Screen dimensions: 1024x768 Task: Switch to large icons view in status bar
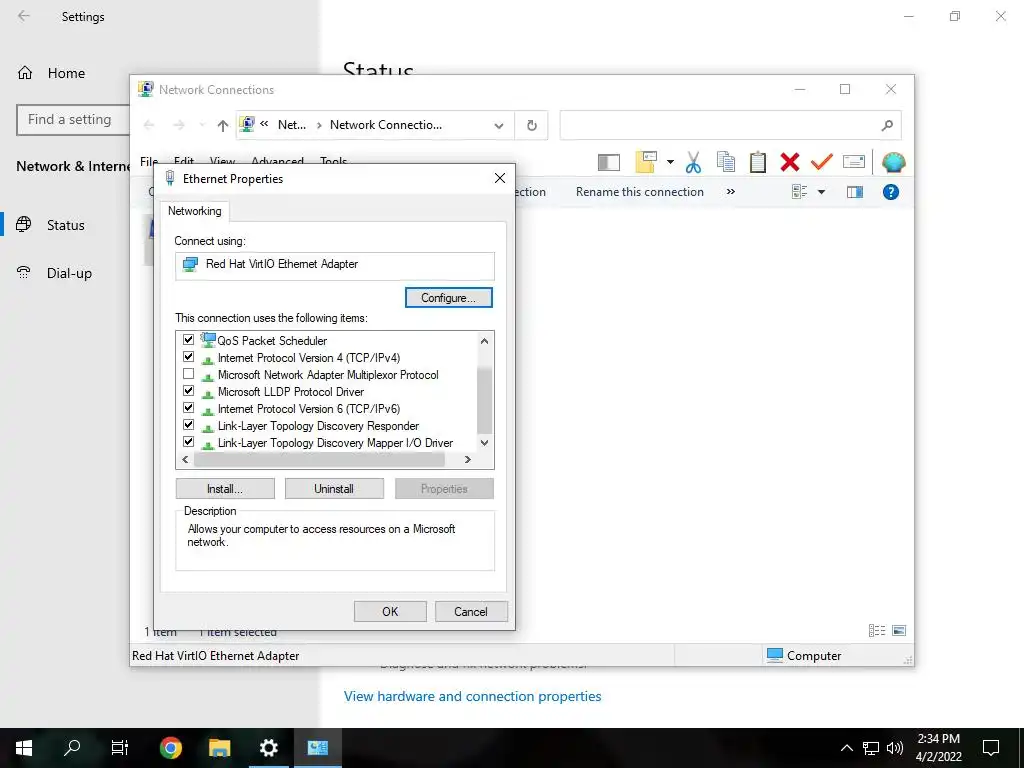tap(899, 630)
